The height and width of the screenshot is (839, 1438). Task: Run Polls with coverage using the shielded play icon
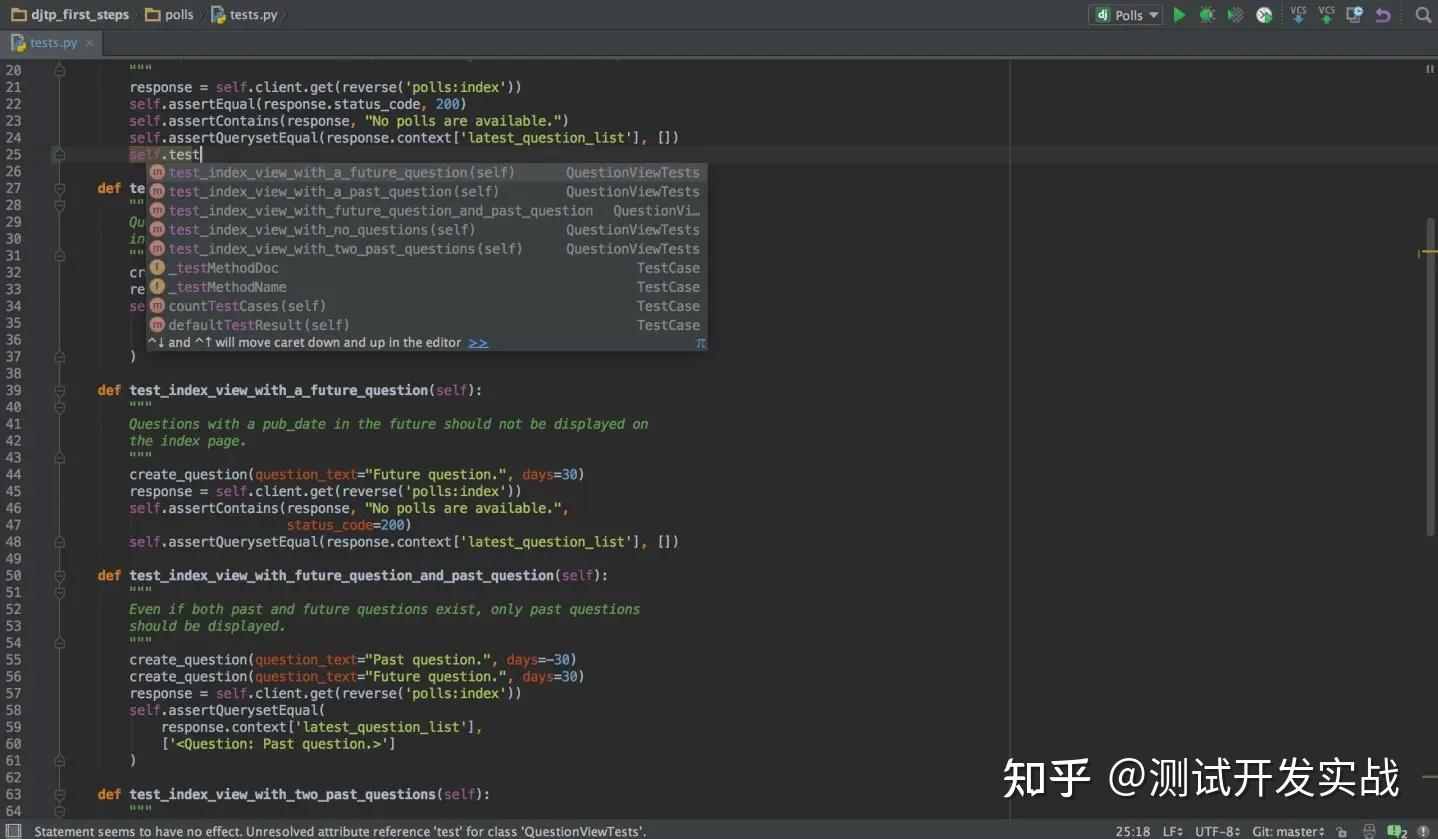[x=1235, y=15]
